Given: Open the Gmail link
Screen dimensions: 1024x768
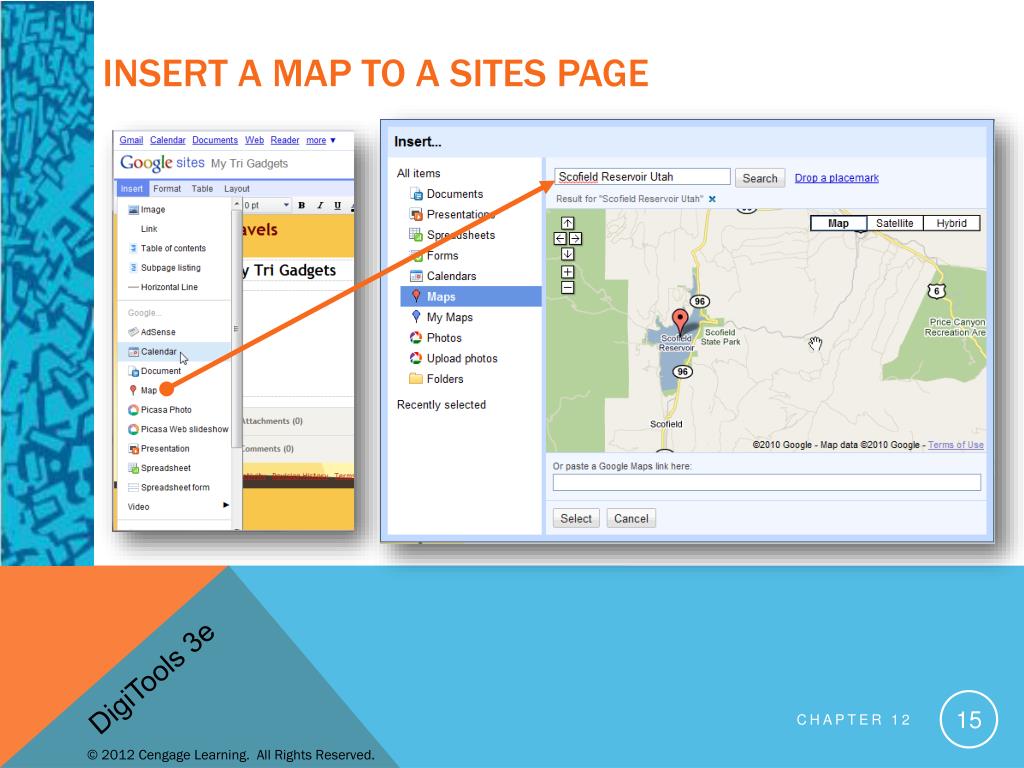Looking at the screenshot, I should [131, 140].
